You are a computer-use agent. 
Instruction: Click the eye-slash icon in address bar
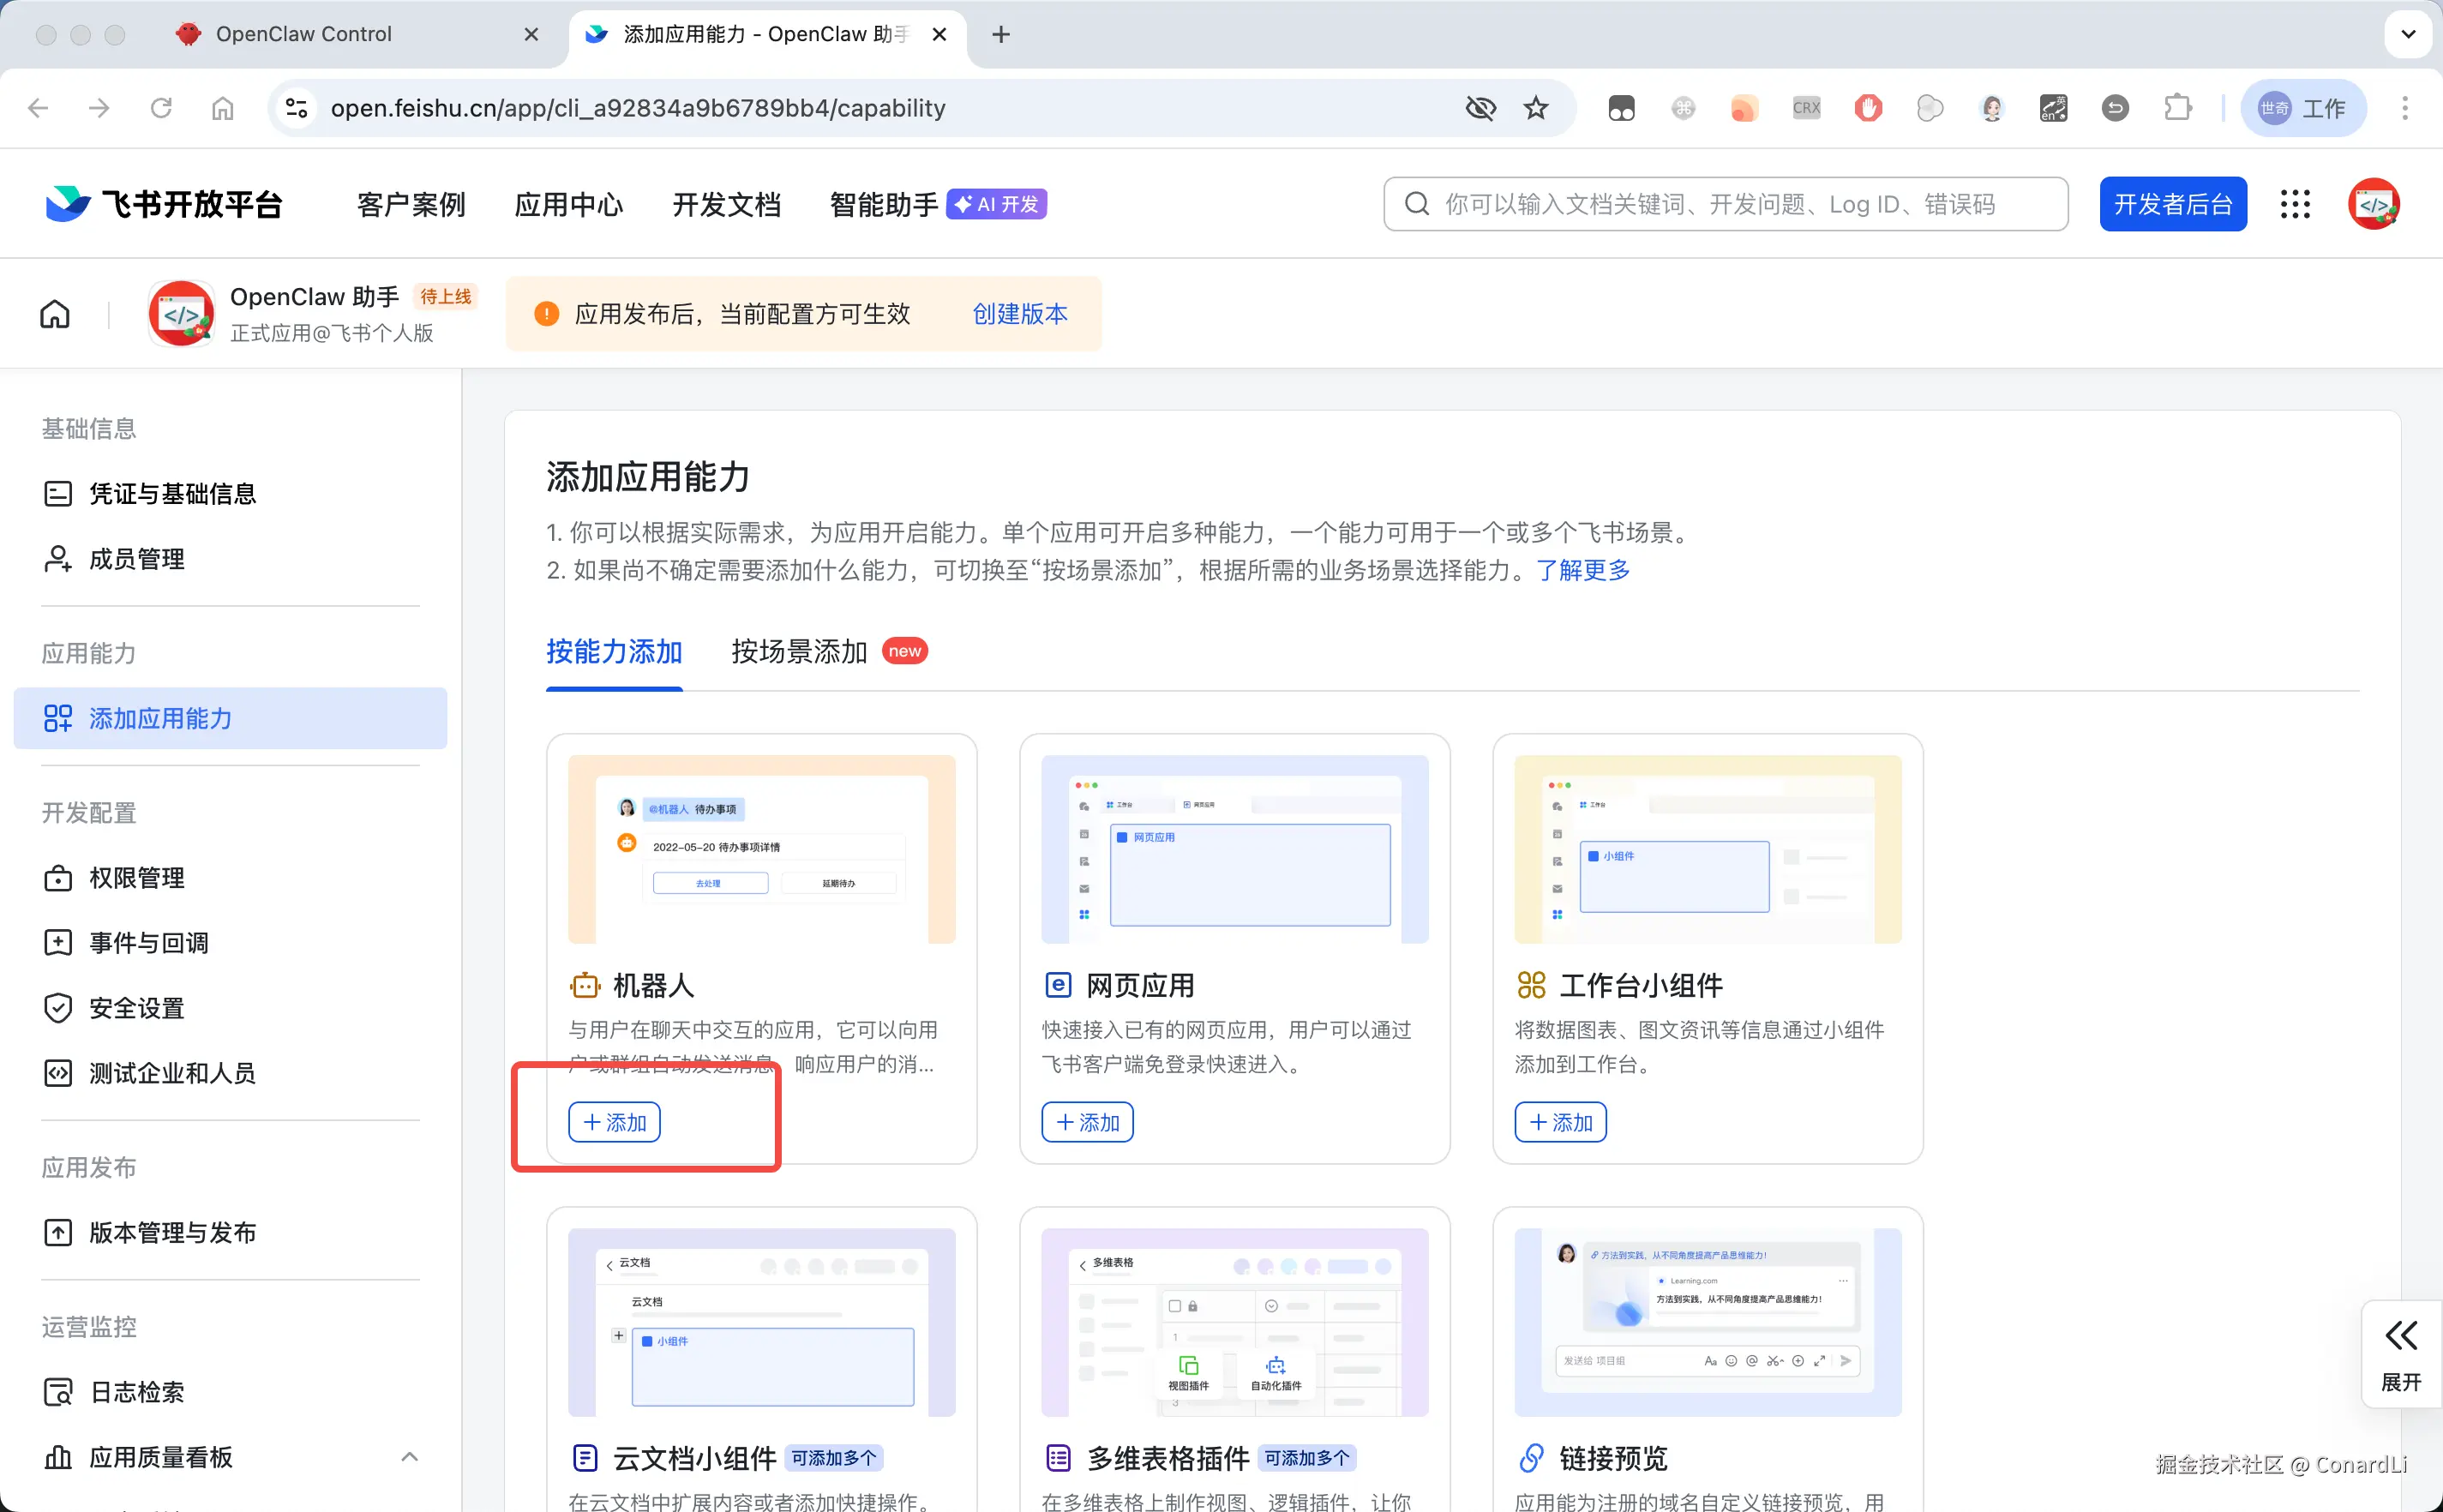(x=1480, y=108)
